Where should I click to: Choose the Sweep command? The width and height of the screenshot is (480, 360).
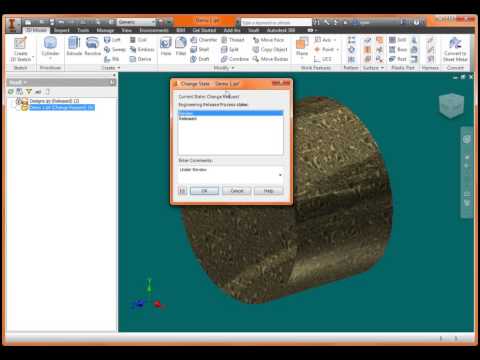point(115,49)
